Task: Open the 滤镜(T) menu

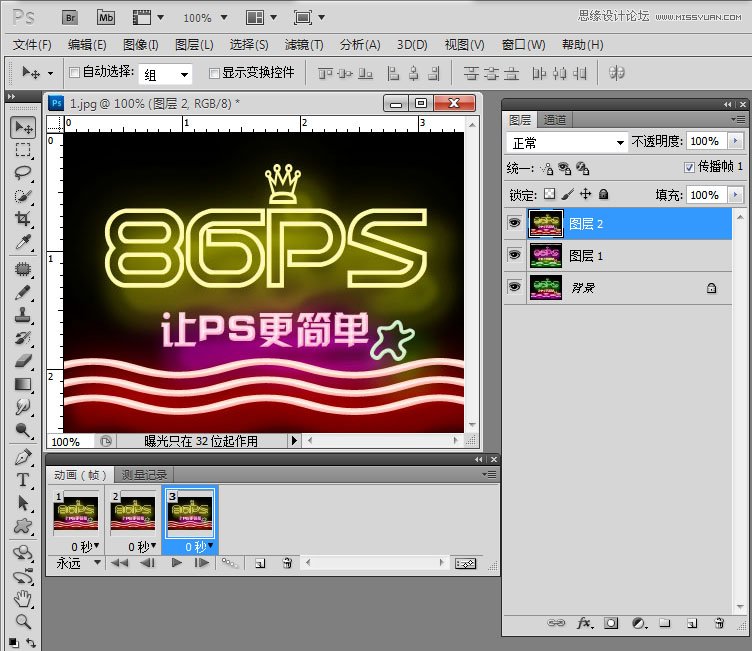Action: pyautogui.click(x=304, y=45)
